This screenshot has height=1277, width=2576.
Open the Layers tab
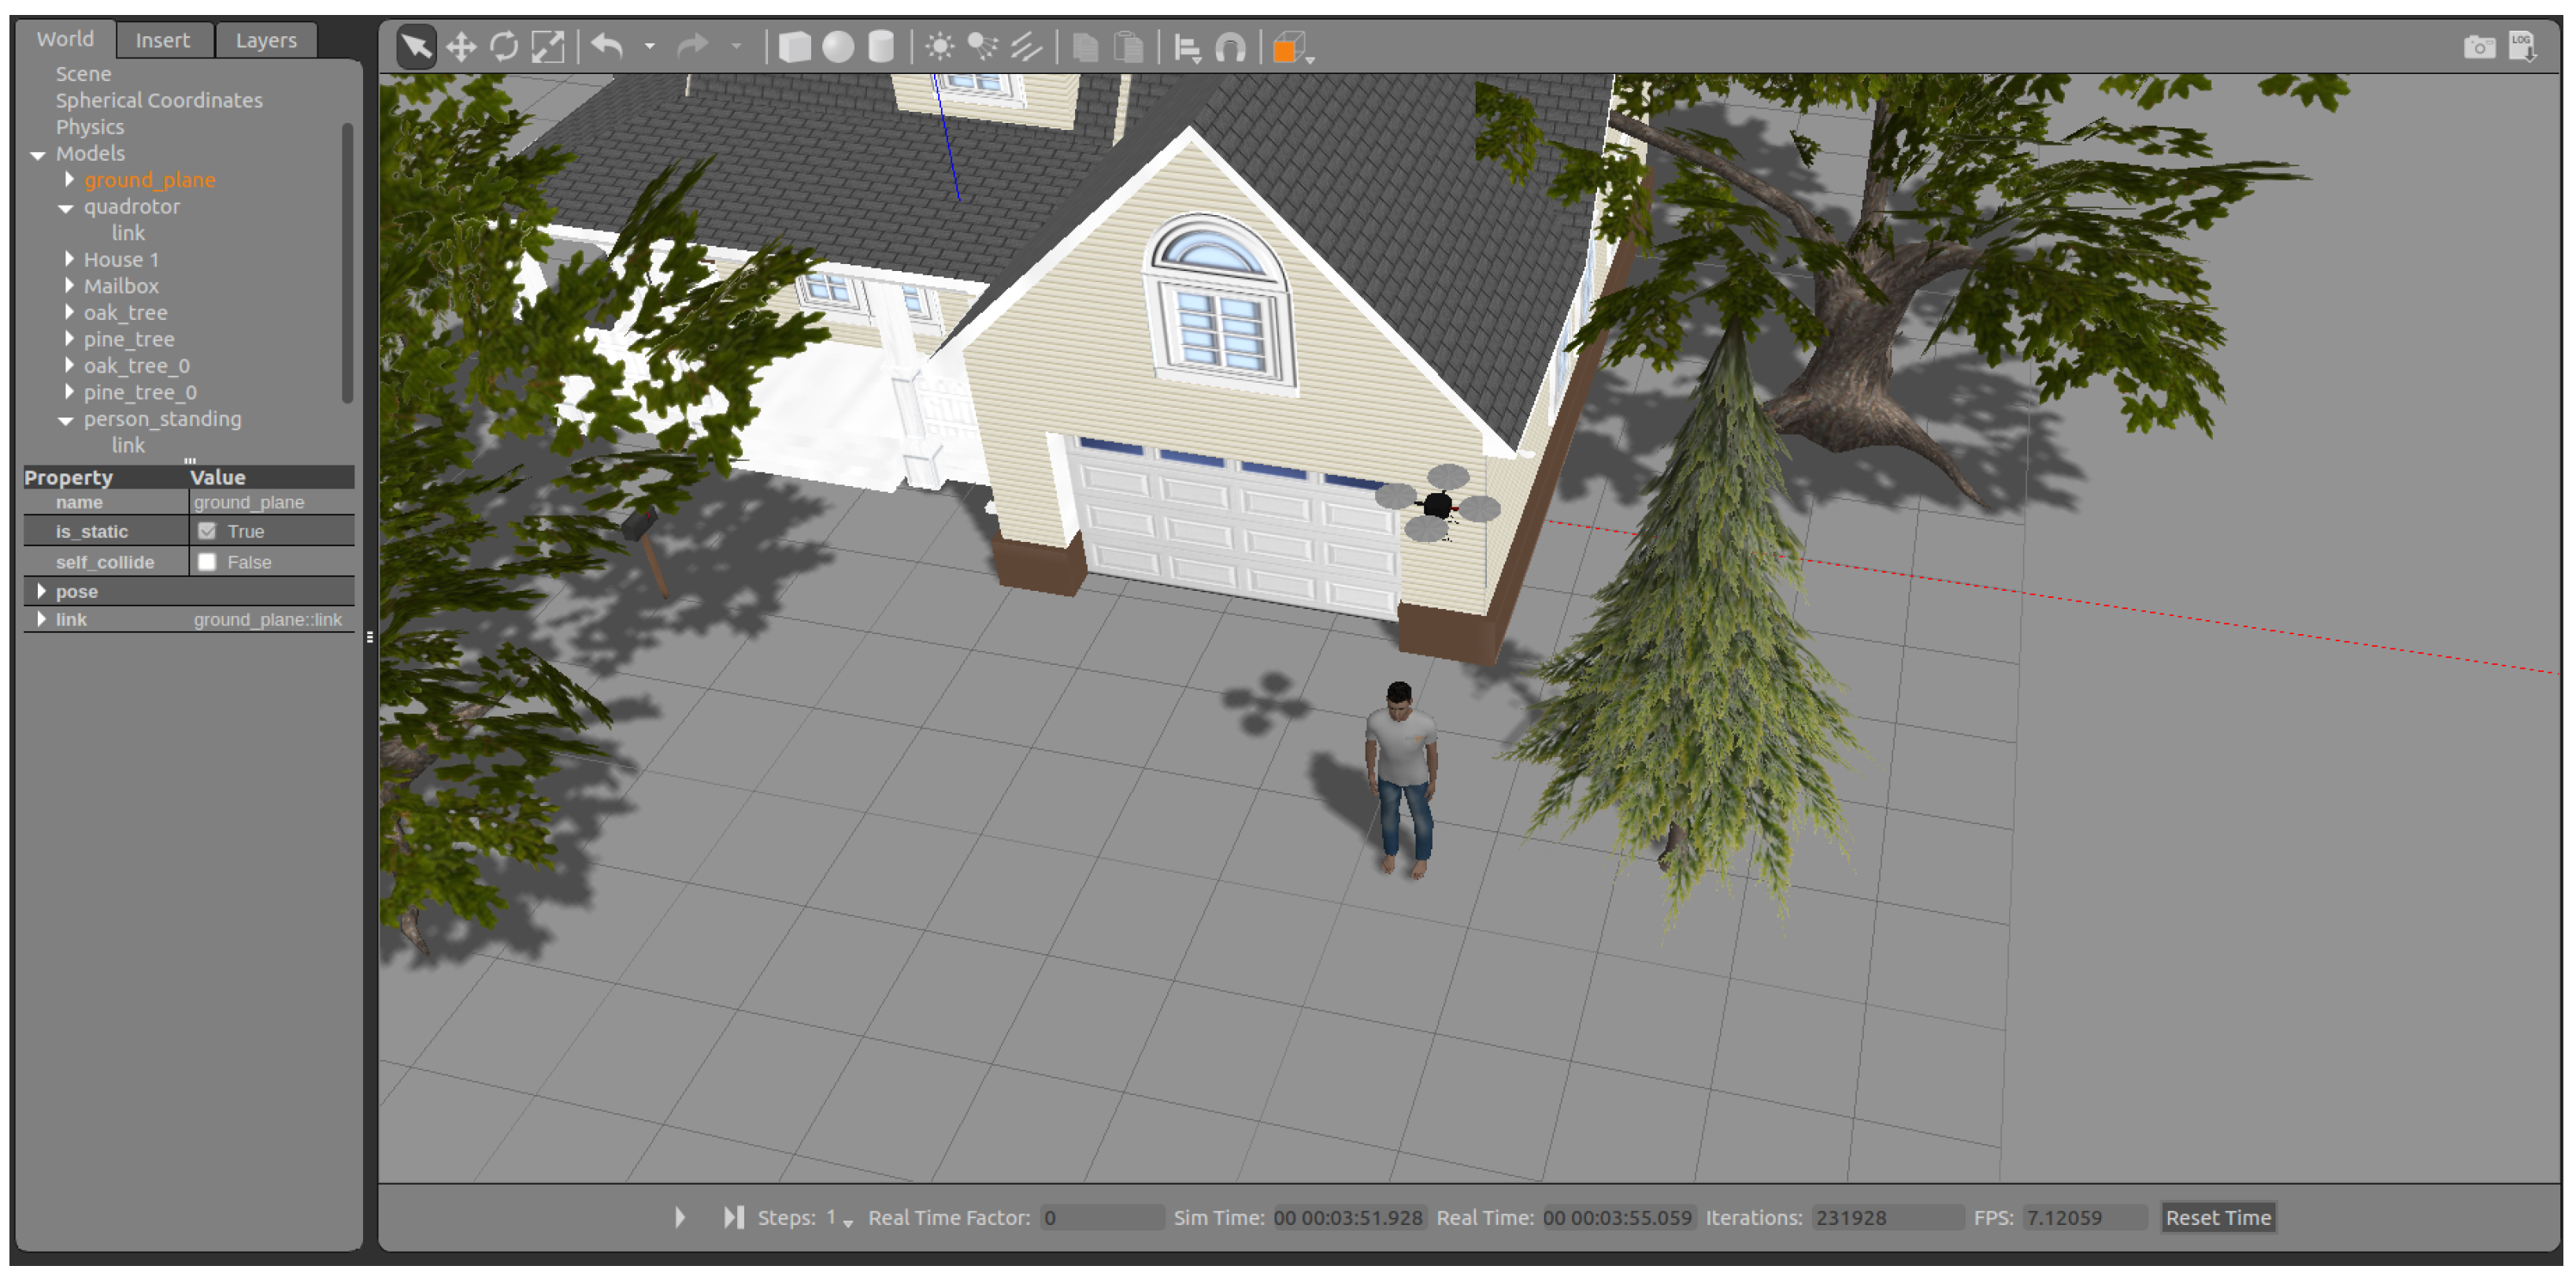[265, 40]
